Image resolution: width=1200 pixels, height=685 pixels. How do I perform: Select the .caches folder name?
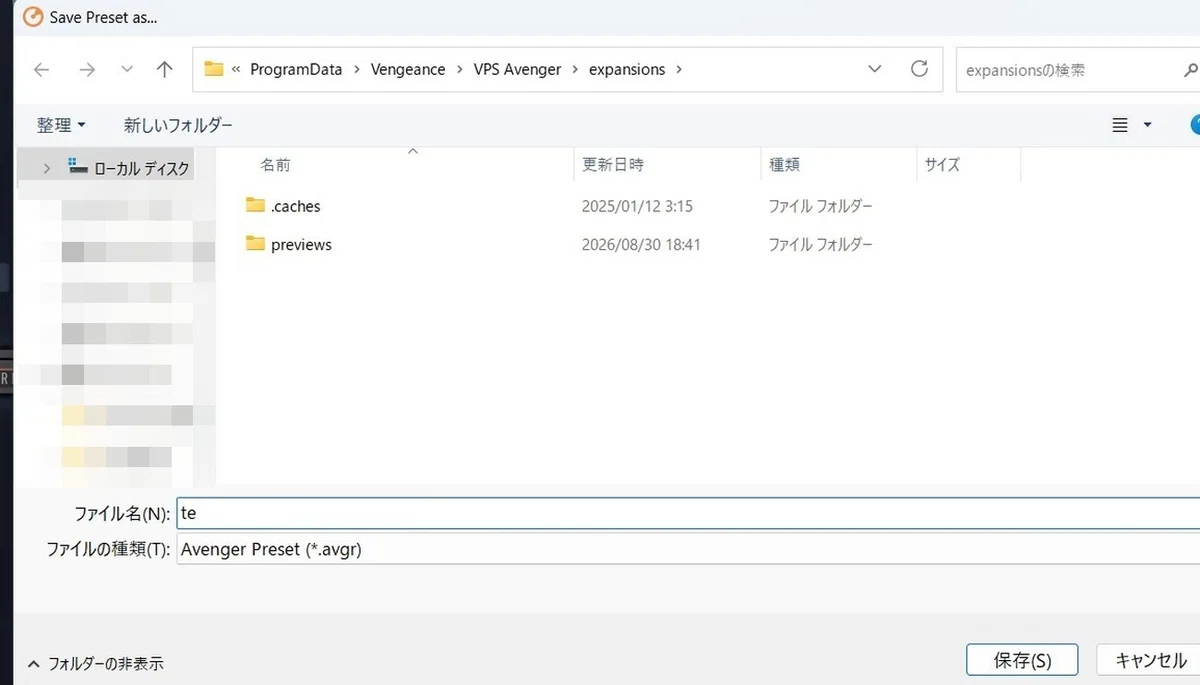click(x=296, y=207)
